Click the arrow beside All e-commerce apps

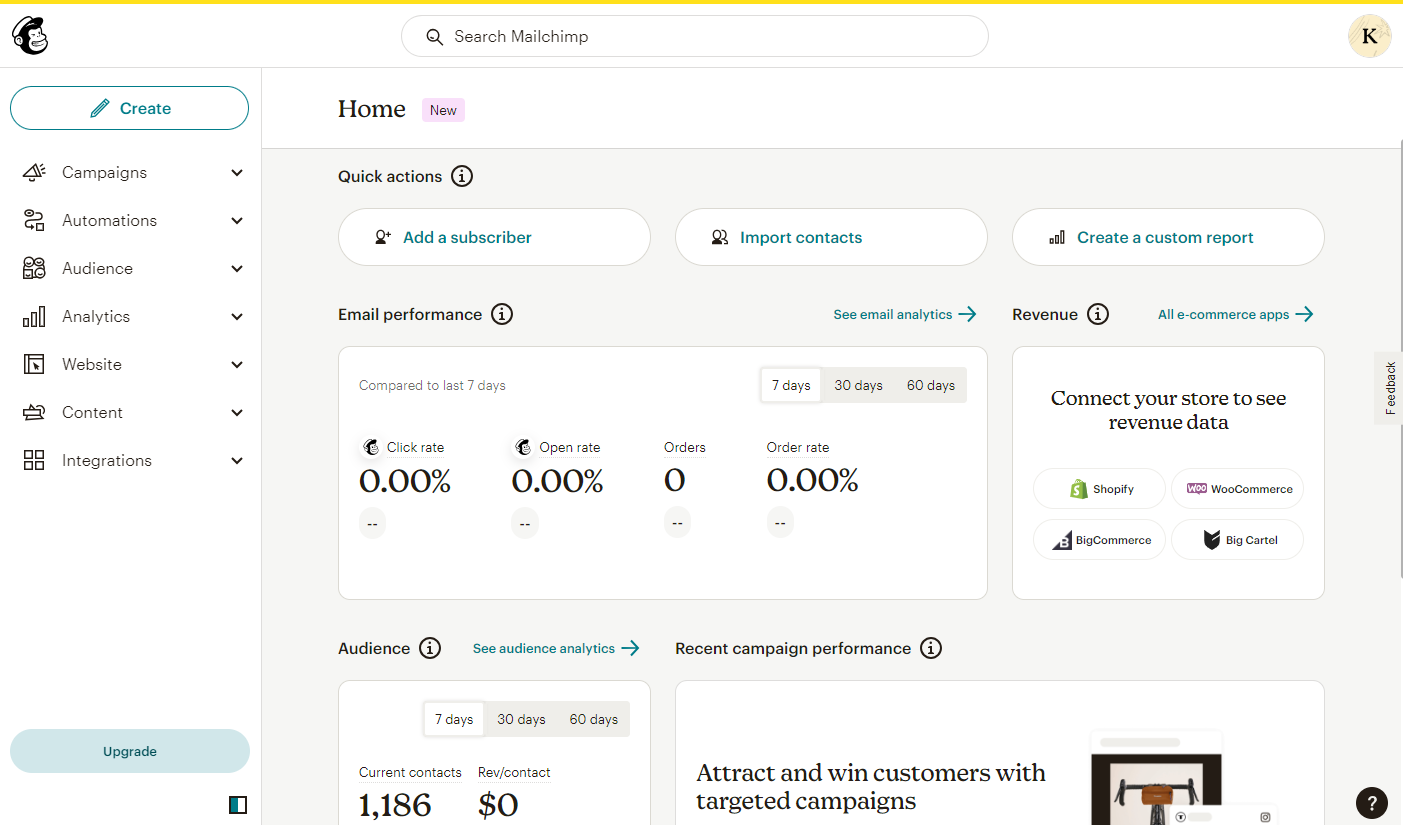click(x=1304, y=315)
